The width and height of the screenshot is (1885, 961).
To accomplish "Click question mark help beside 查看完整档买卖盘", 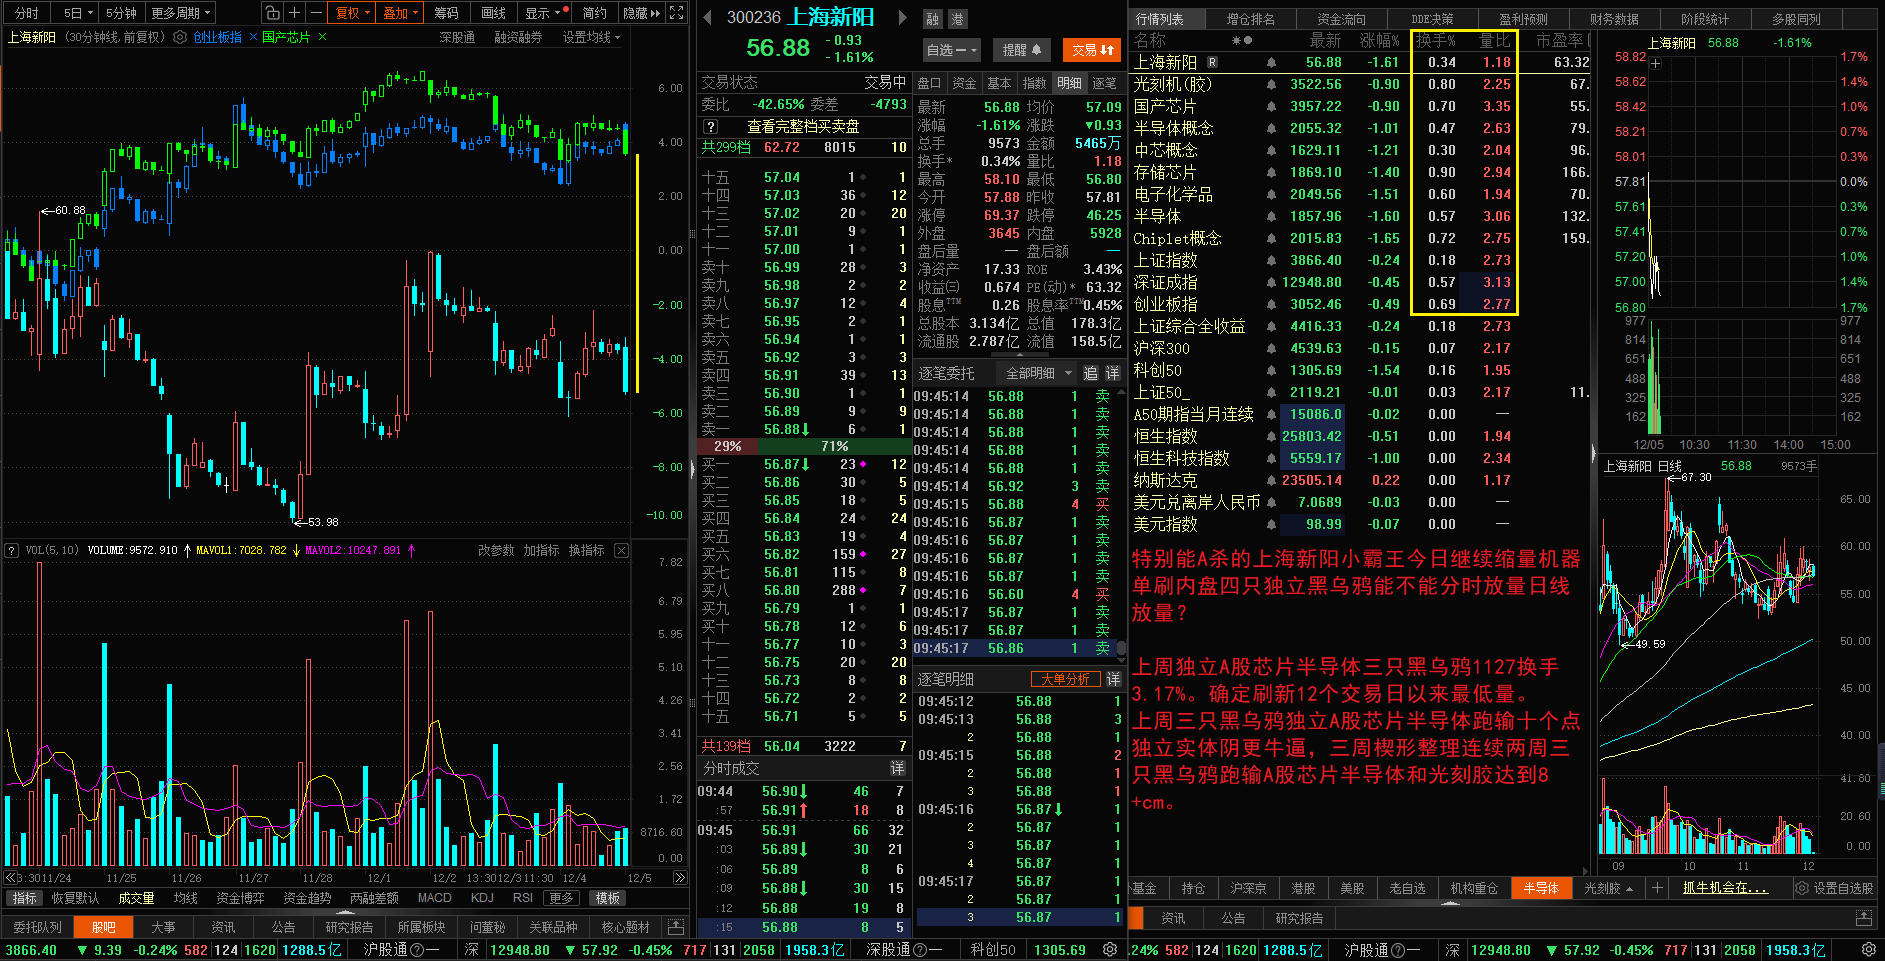I will point(710,127).
